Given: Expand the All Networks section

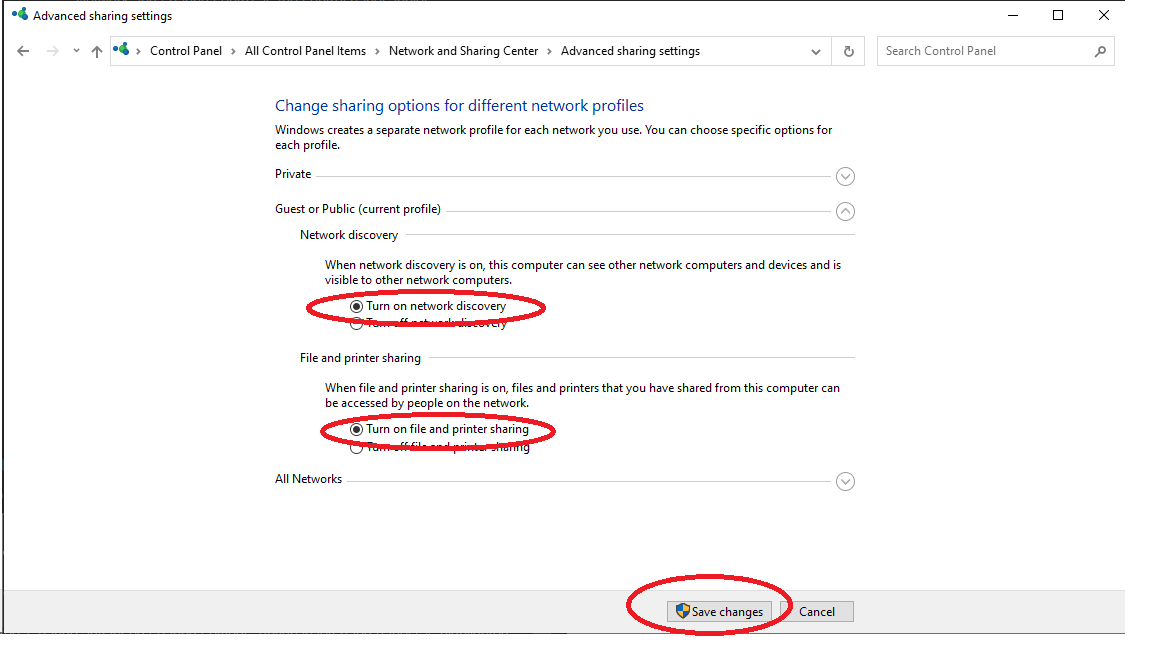Looking at the screenshot, I should pos(845,481).
